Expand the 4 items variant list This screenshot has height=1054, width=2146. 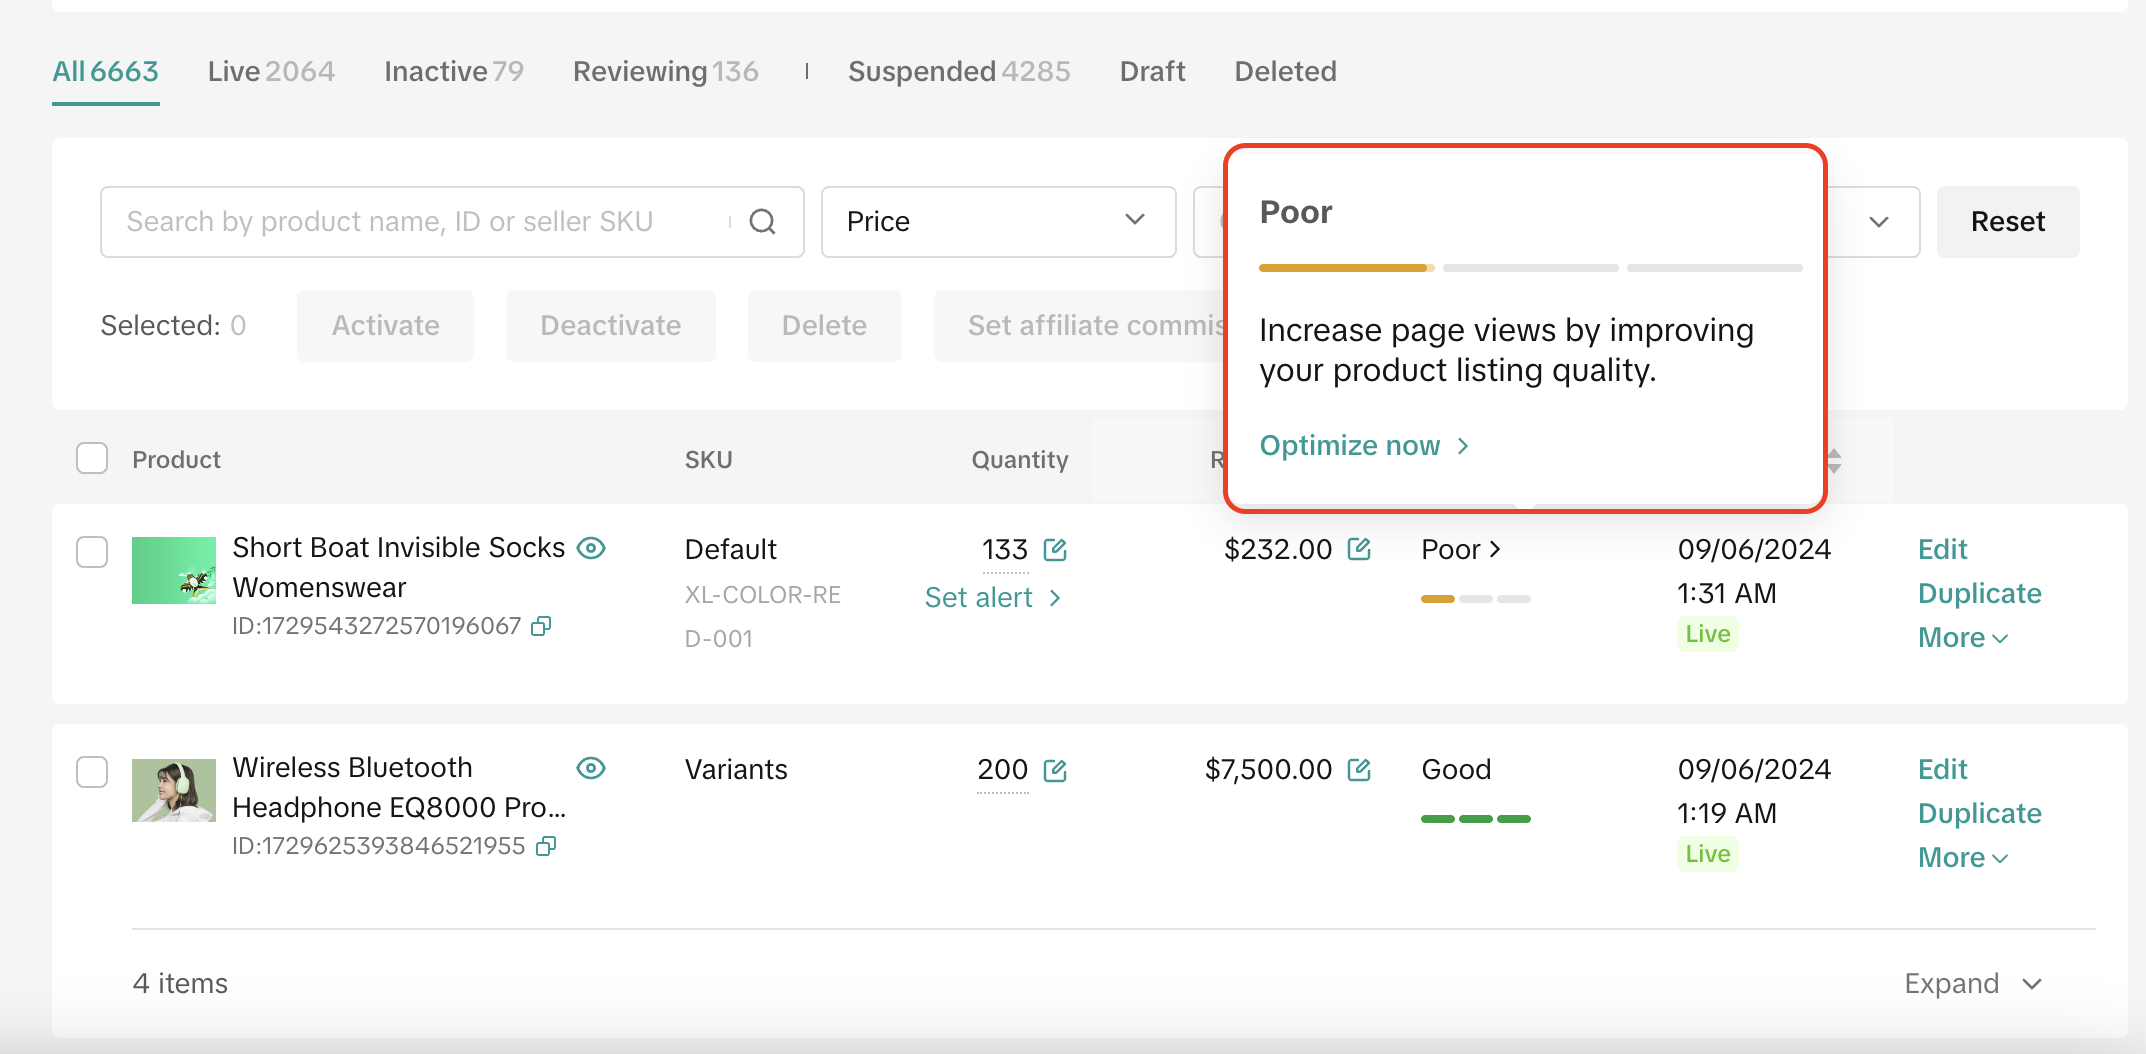[1972, 984]
